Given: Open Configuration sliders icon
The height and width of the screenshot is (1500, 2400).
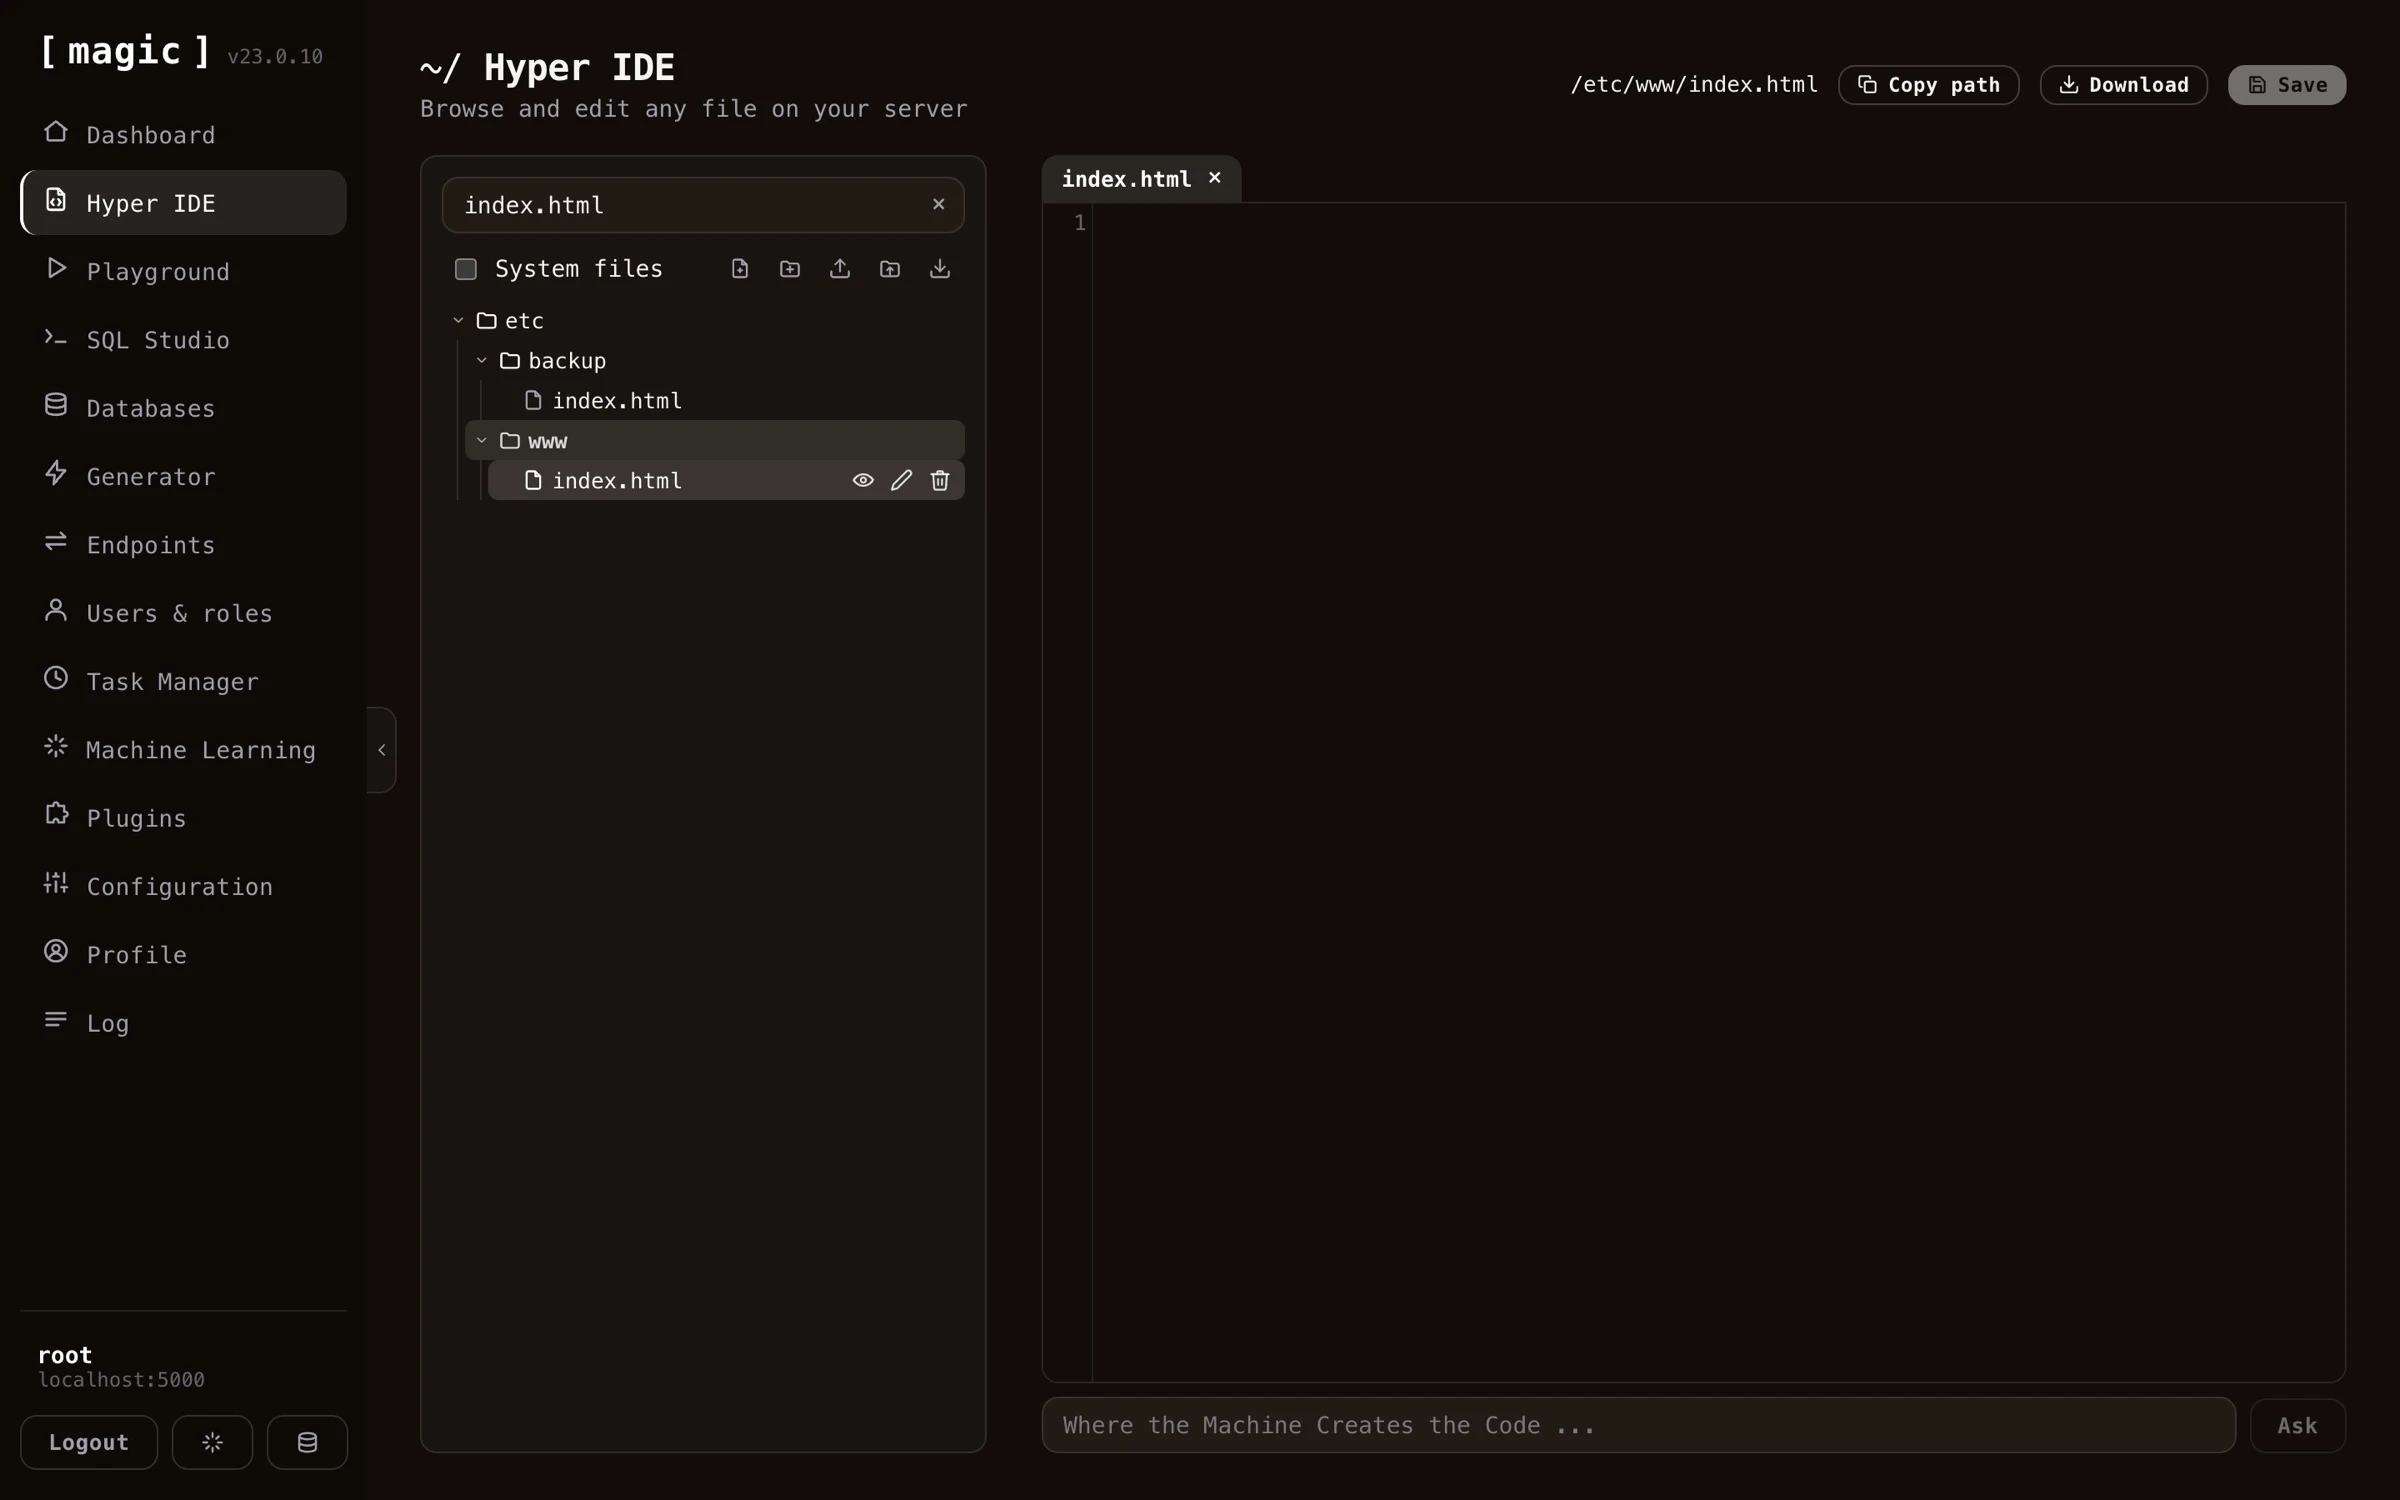Looking at the screenshot, I should [56, 884].
